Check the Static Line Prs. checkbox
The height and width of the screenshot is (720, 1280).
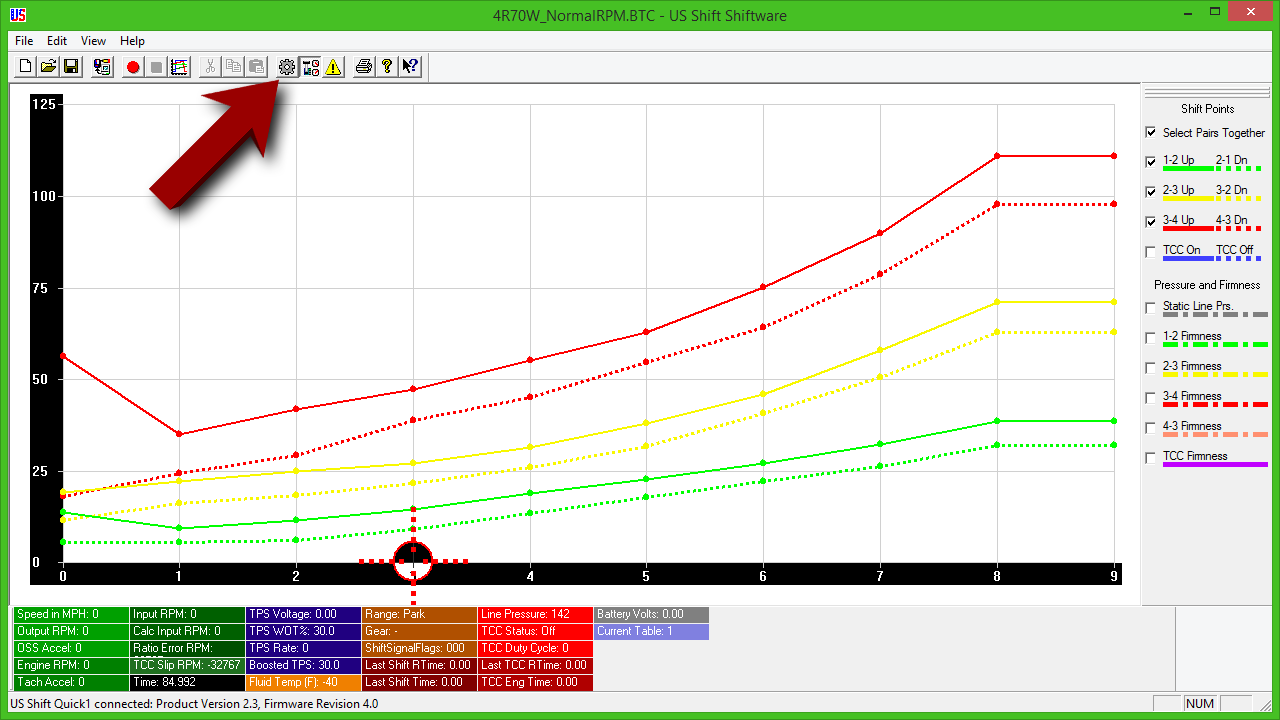(x=1151, y=307)
